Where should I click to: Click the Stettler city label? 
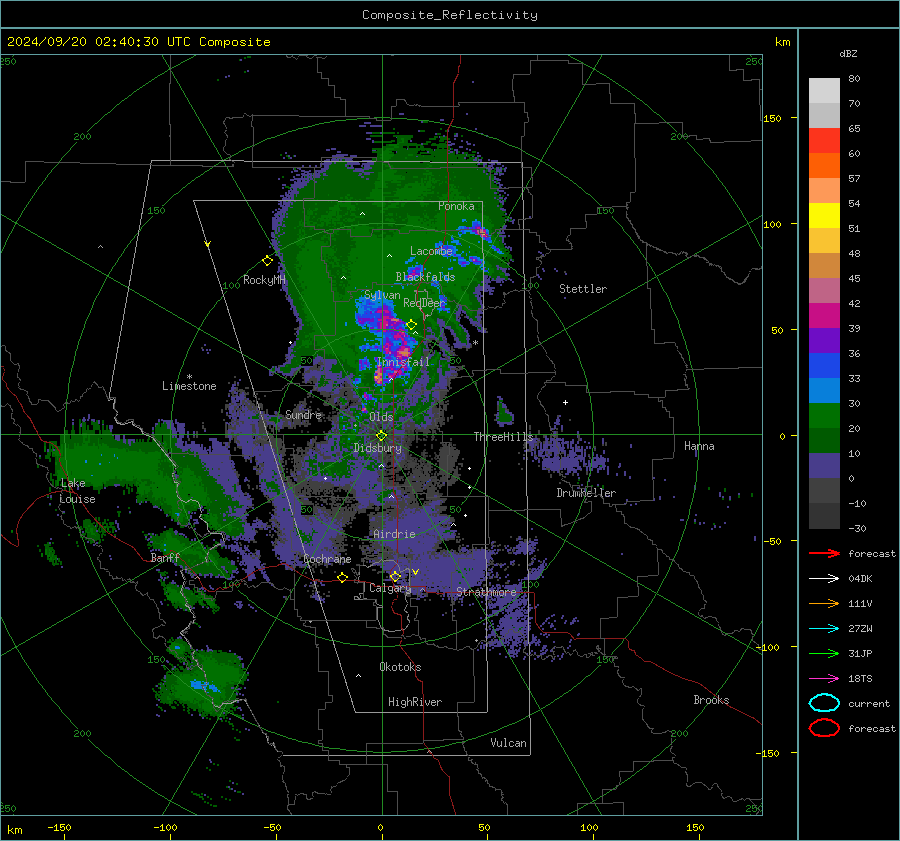click(x=583, y=289)
